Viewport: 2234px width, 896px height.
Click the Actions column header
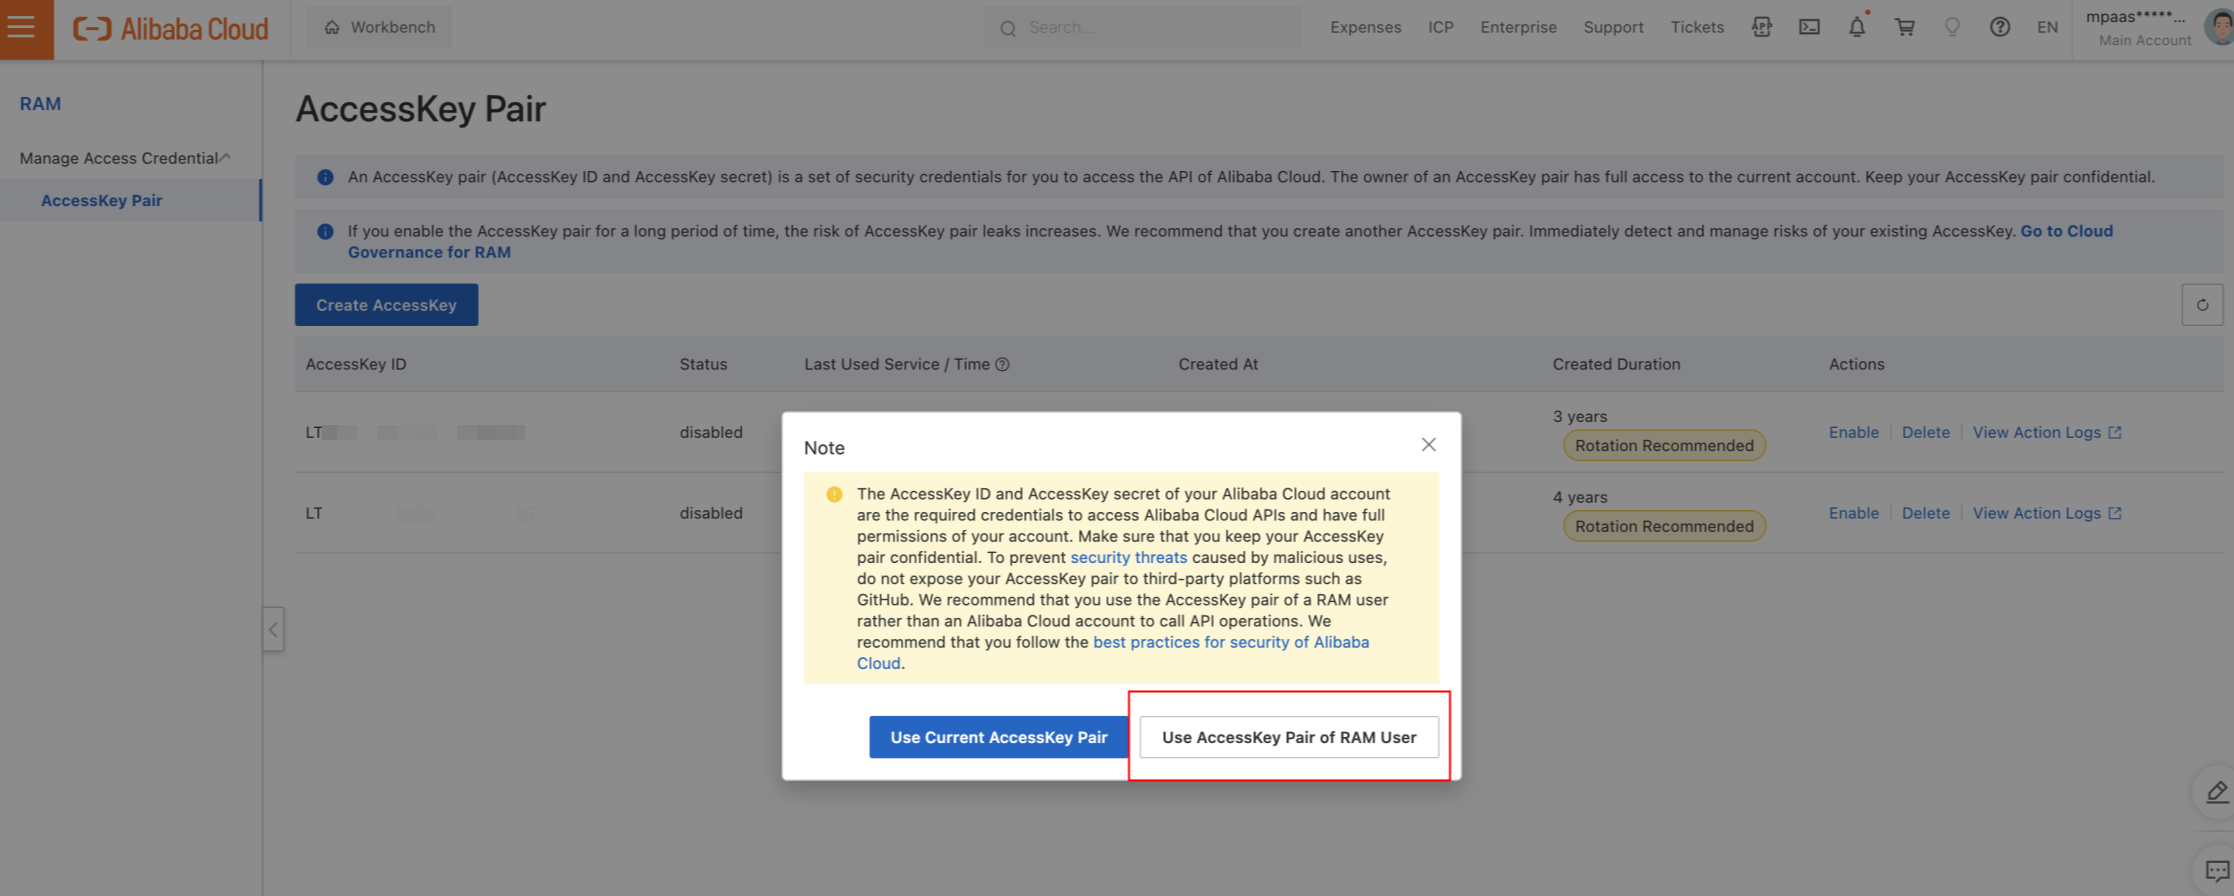(x=1856, y=364)
